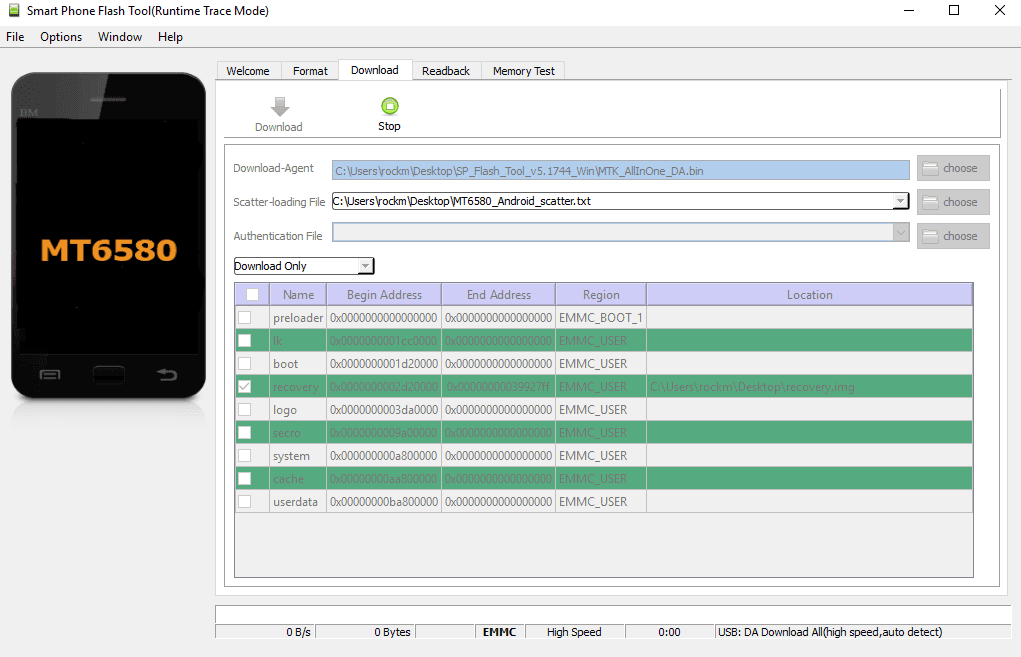Viewport: 1021px width, 657px height.
Task: Check the cache partition checkbox
Action: coord(245,479)
